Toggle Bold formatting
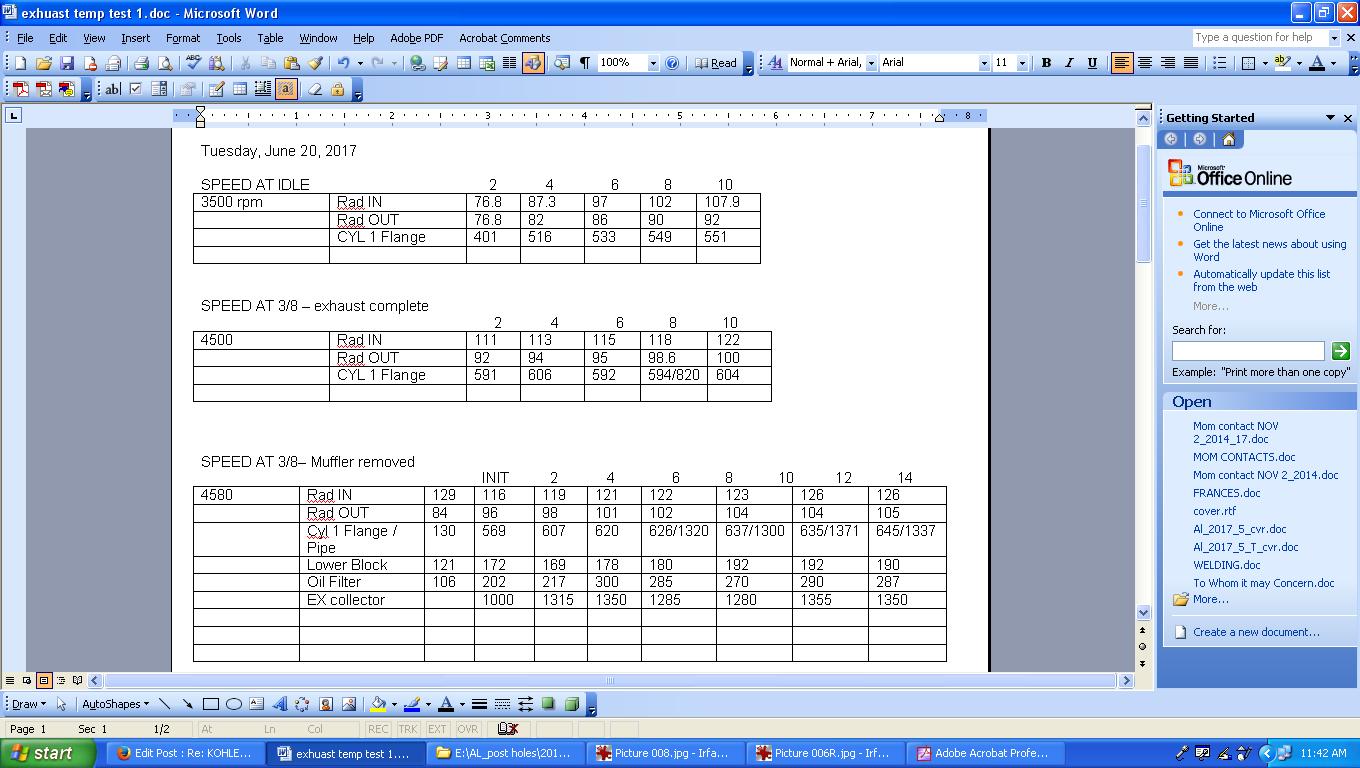Viewport: 1360px width, 768px height. pos(1046,63)
